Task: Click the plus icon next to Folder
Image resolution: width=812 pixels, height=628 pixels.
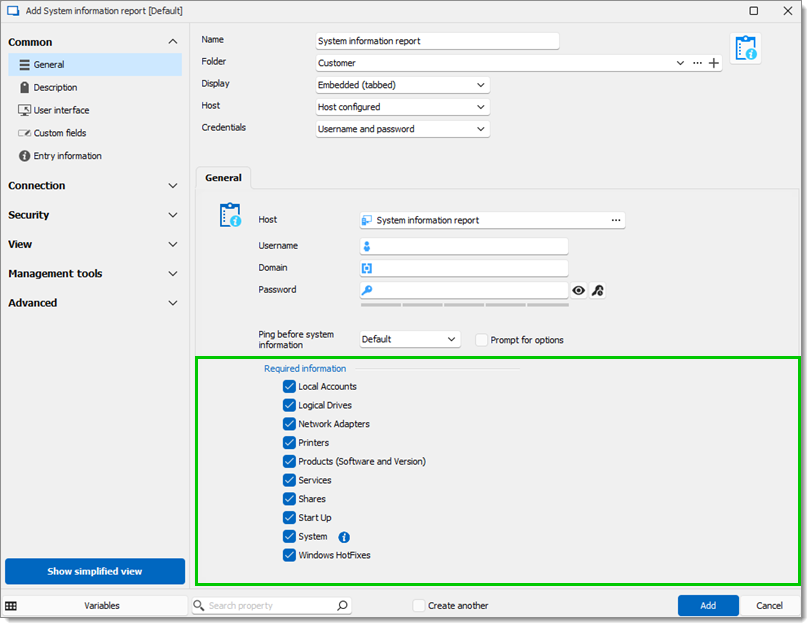Action: coord(714,63)
